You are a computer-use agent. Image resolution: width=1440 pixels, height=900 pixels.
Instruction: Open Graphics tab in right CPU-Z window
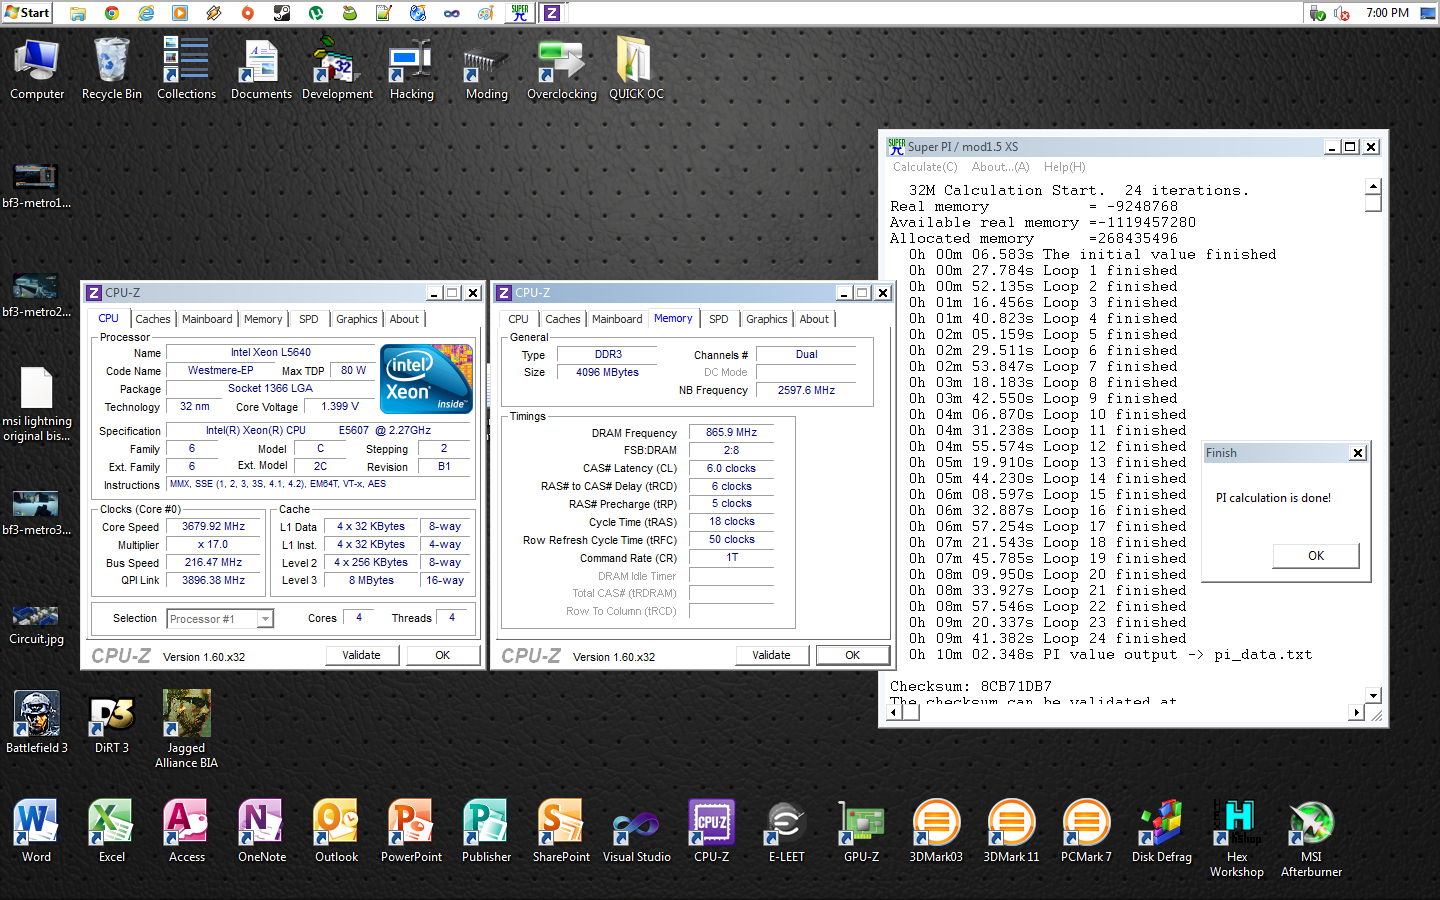click(x=766, y=319)
